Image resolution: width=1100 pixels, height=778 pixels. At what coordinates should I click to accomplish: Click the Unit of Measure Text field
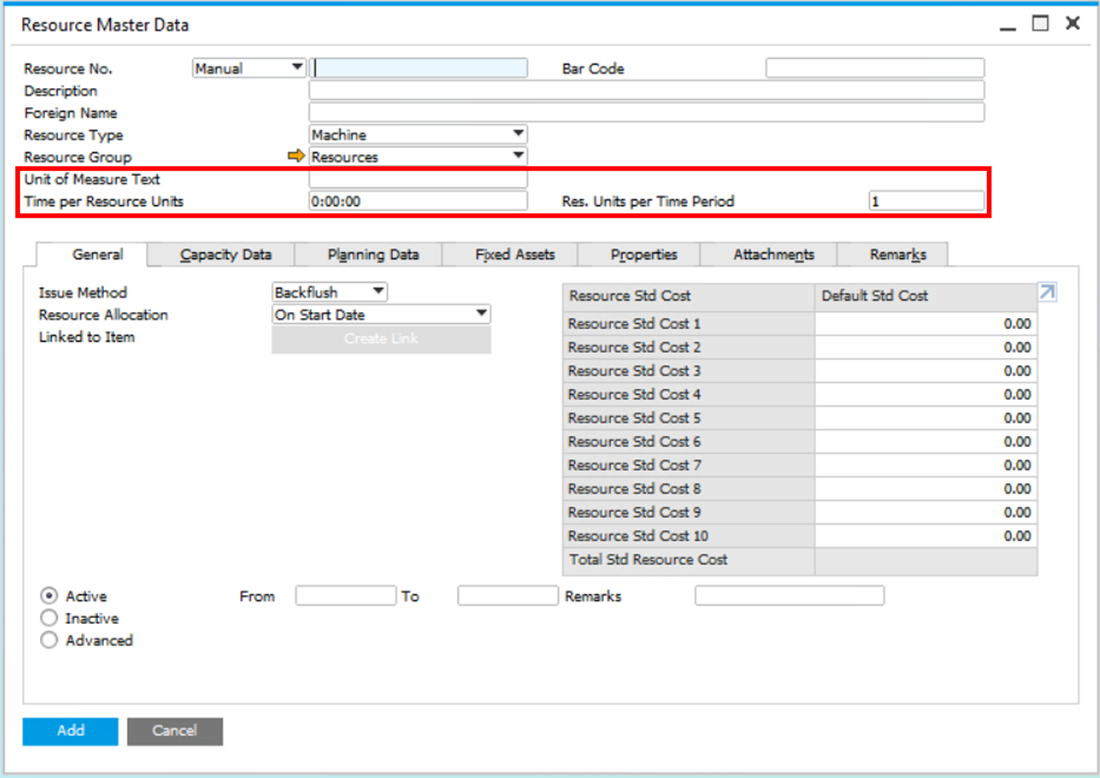[418, 179]
